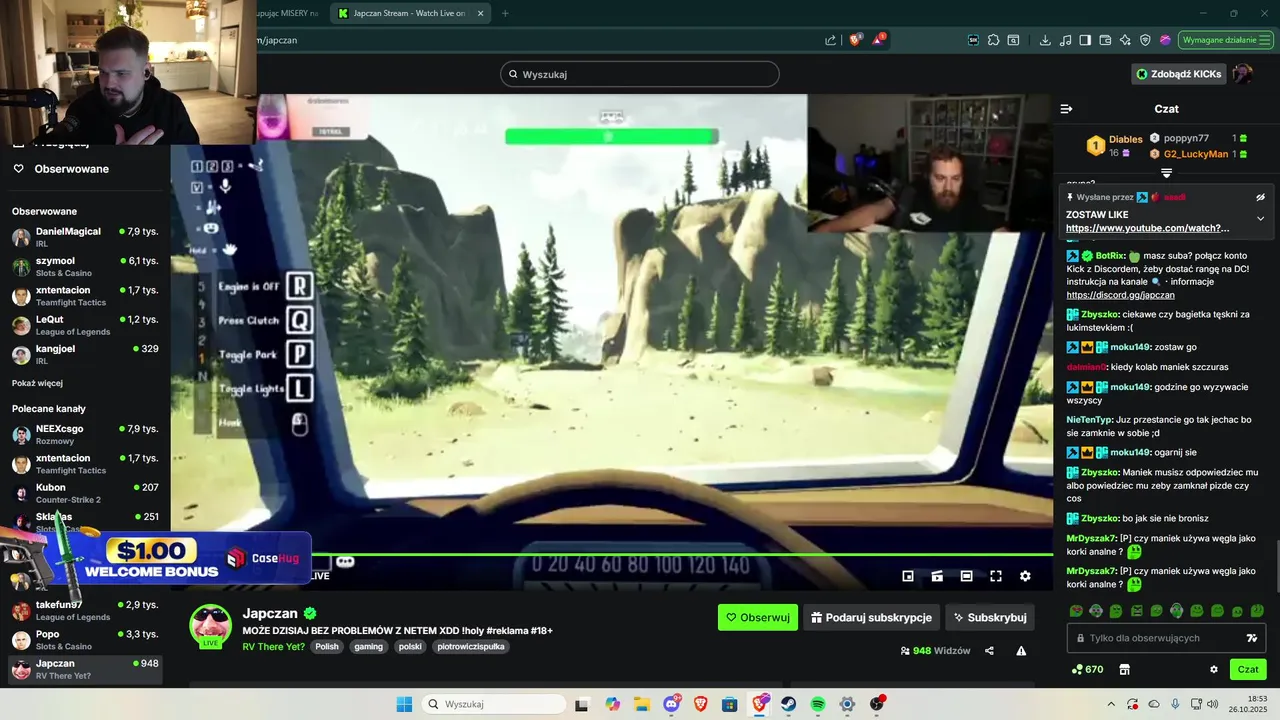The width and height of the screenshot is (1280, 720).
Task: Focus Windows taskbar Wyszukaj search box
Action: (x=494, y=704)
